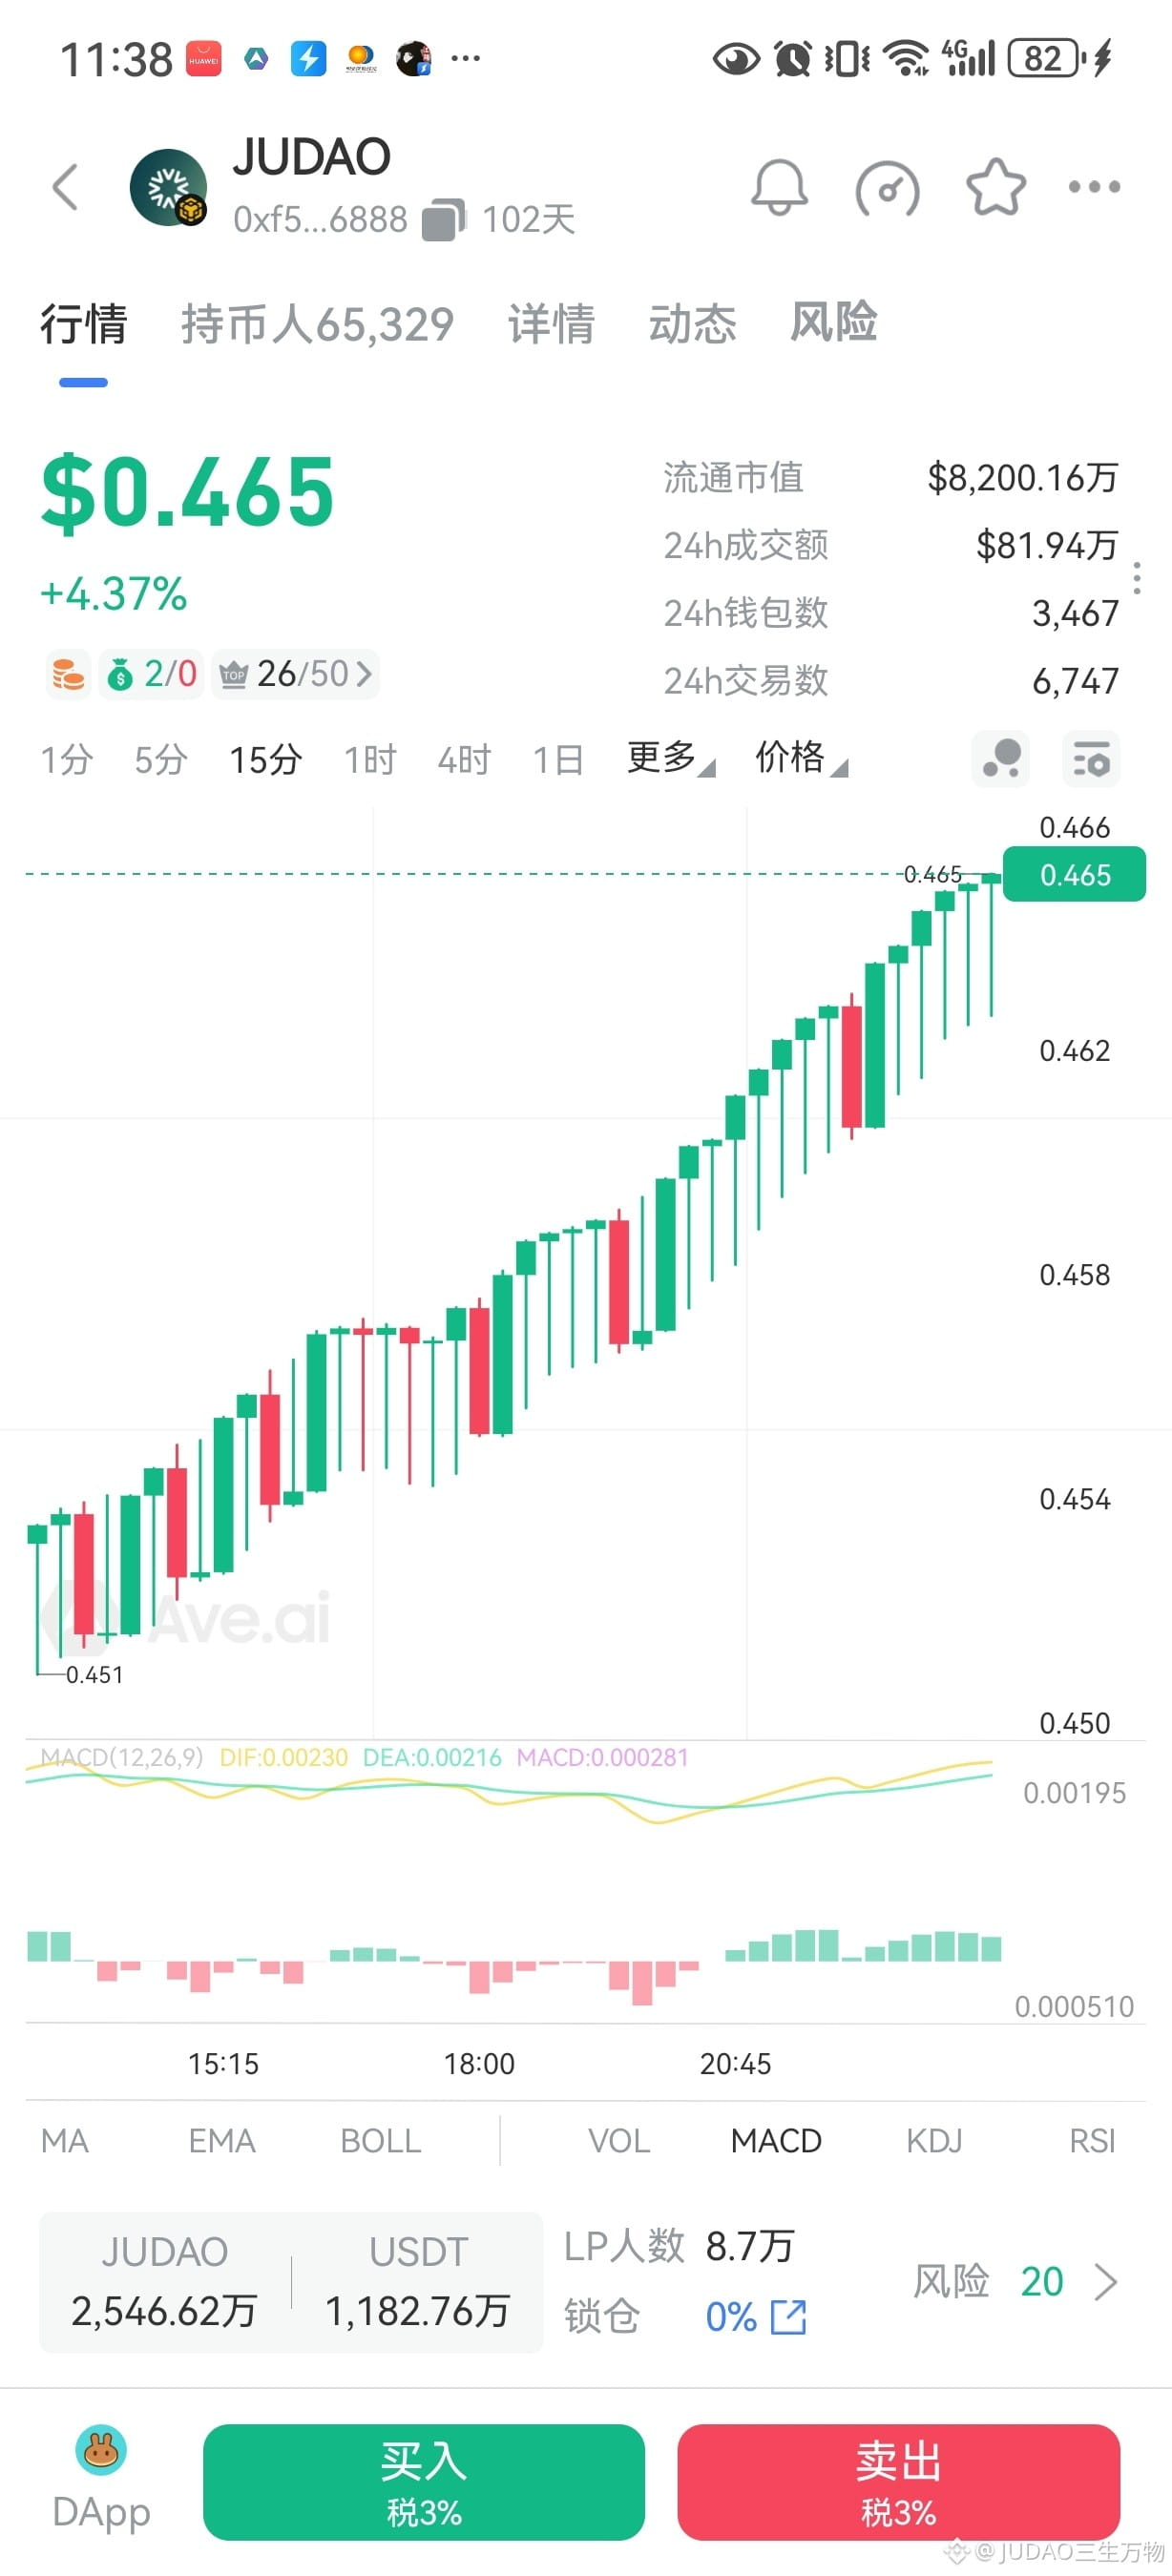The image size is (1172, 2576).
Task: Tap 24h交易数 6,747 value
Action: pos(1075,681)
